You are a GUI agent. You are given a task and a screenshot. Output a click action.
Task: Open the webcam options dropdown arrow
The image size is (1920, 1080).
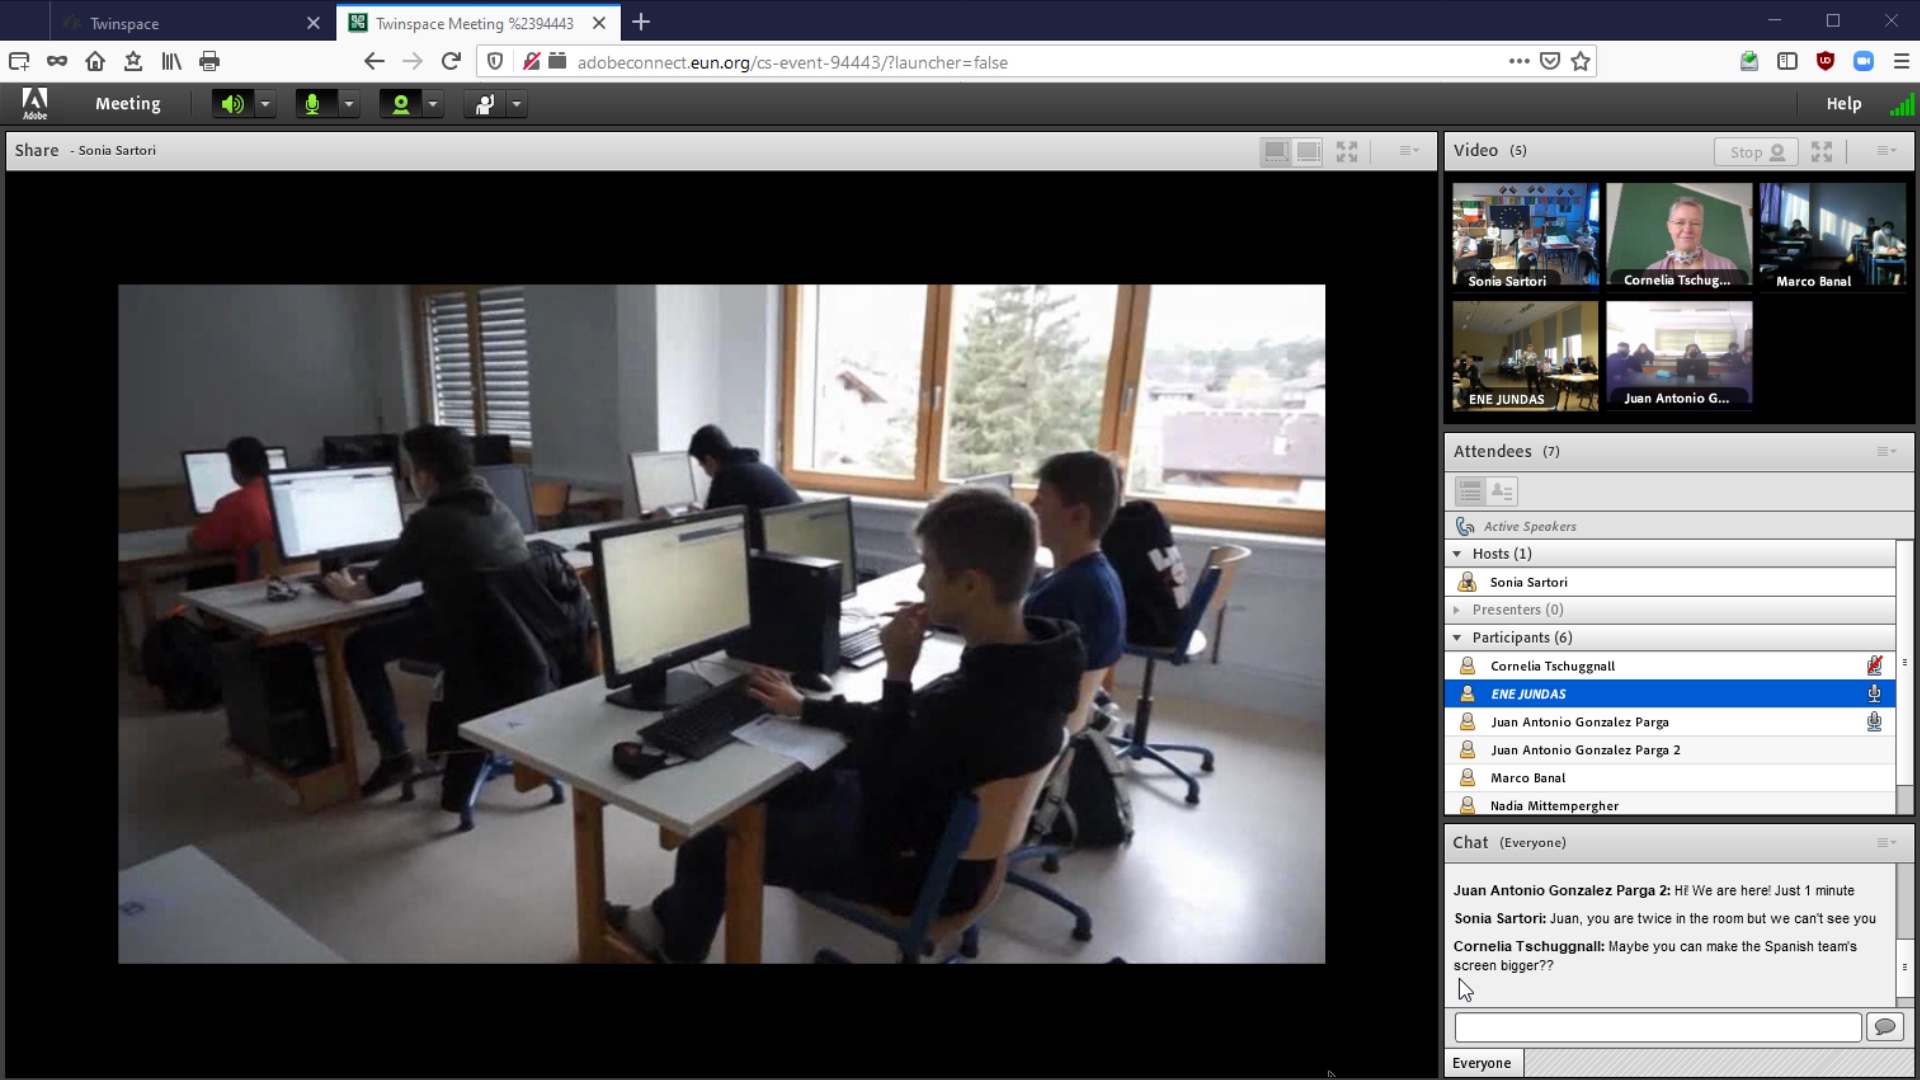(433, 104)
